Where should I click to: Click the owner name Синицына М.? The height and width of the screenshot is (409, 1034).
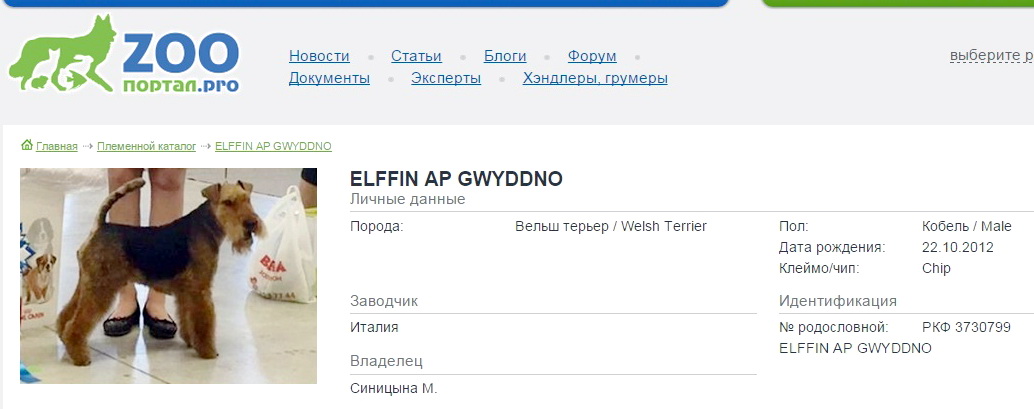coord(394,388)
